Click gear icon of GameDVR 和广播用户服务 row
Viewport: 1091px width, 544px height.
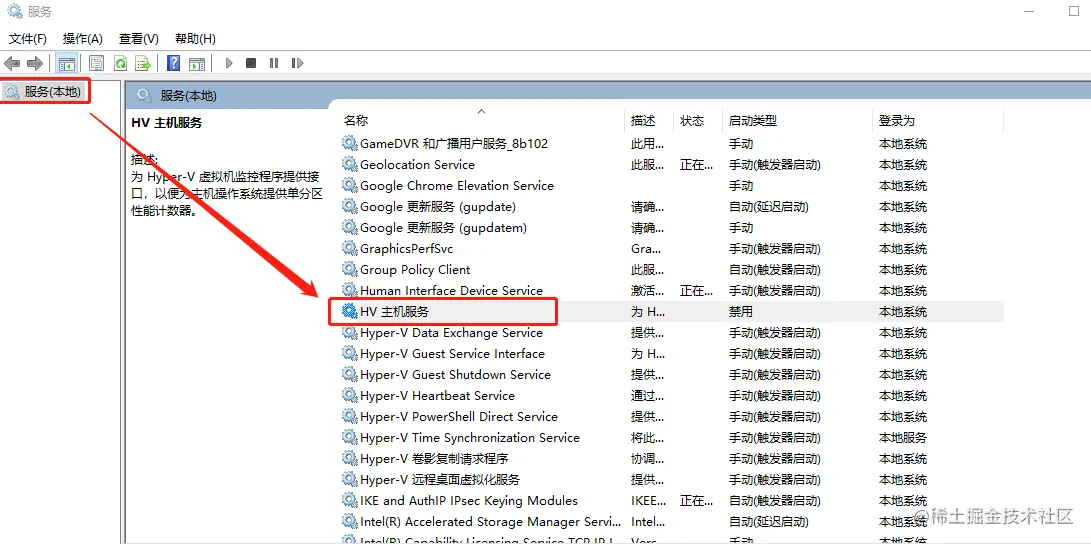pyautogui.click(x=349, y=143)
